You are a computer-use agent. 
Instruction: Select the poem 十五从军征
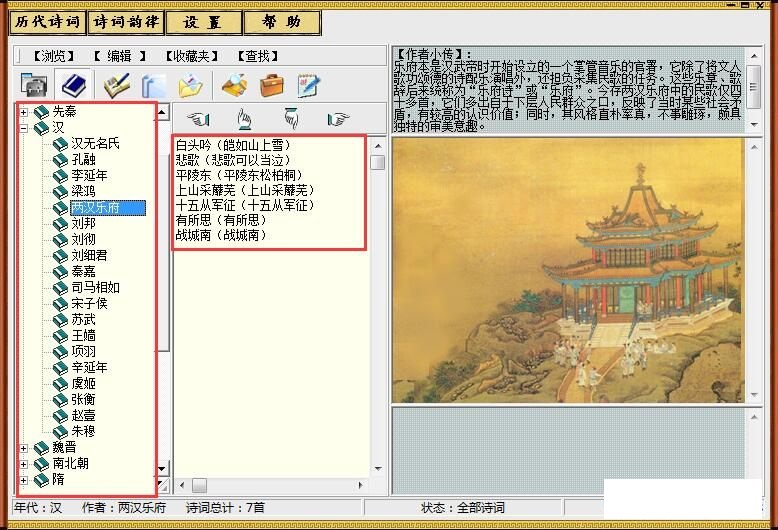click(x=245, y=205)
